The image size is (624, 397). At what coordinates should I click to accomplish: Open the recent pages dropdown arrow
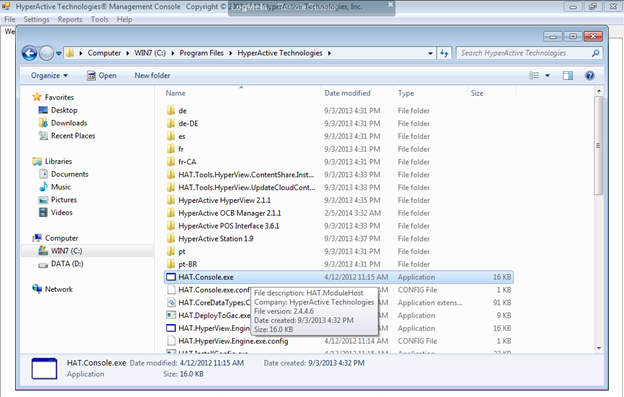click(58, 53)
